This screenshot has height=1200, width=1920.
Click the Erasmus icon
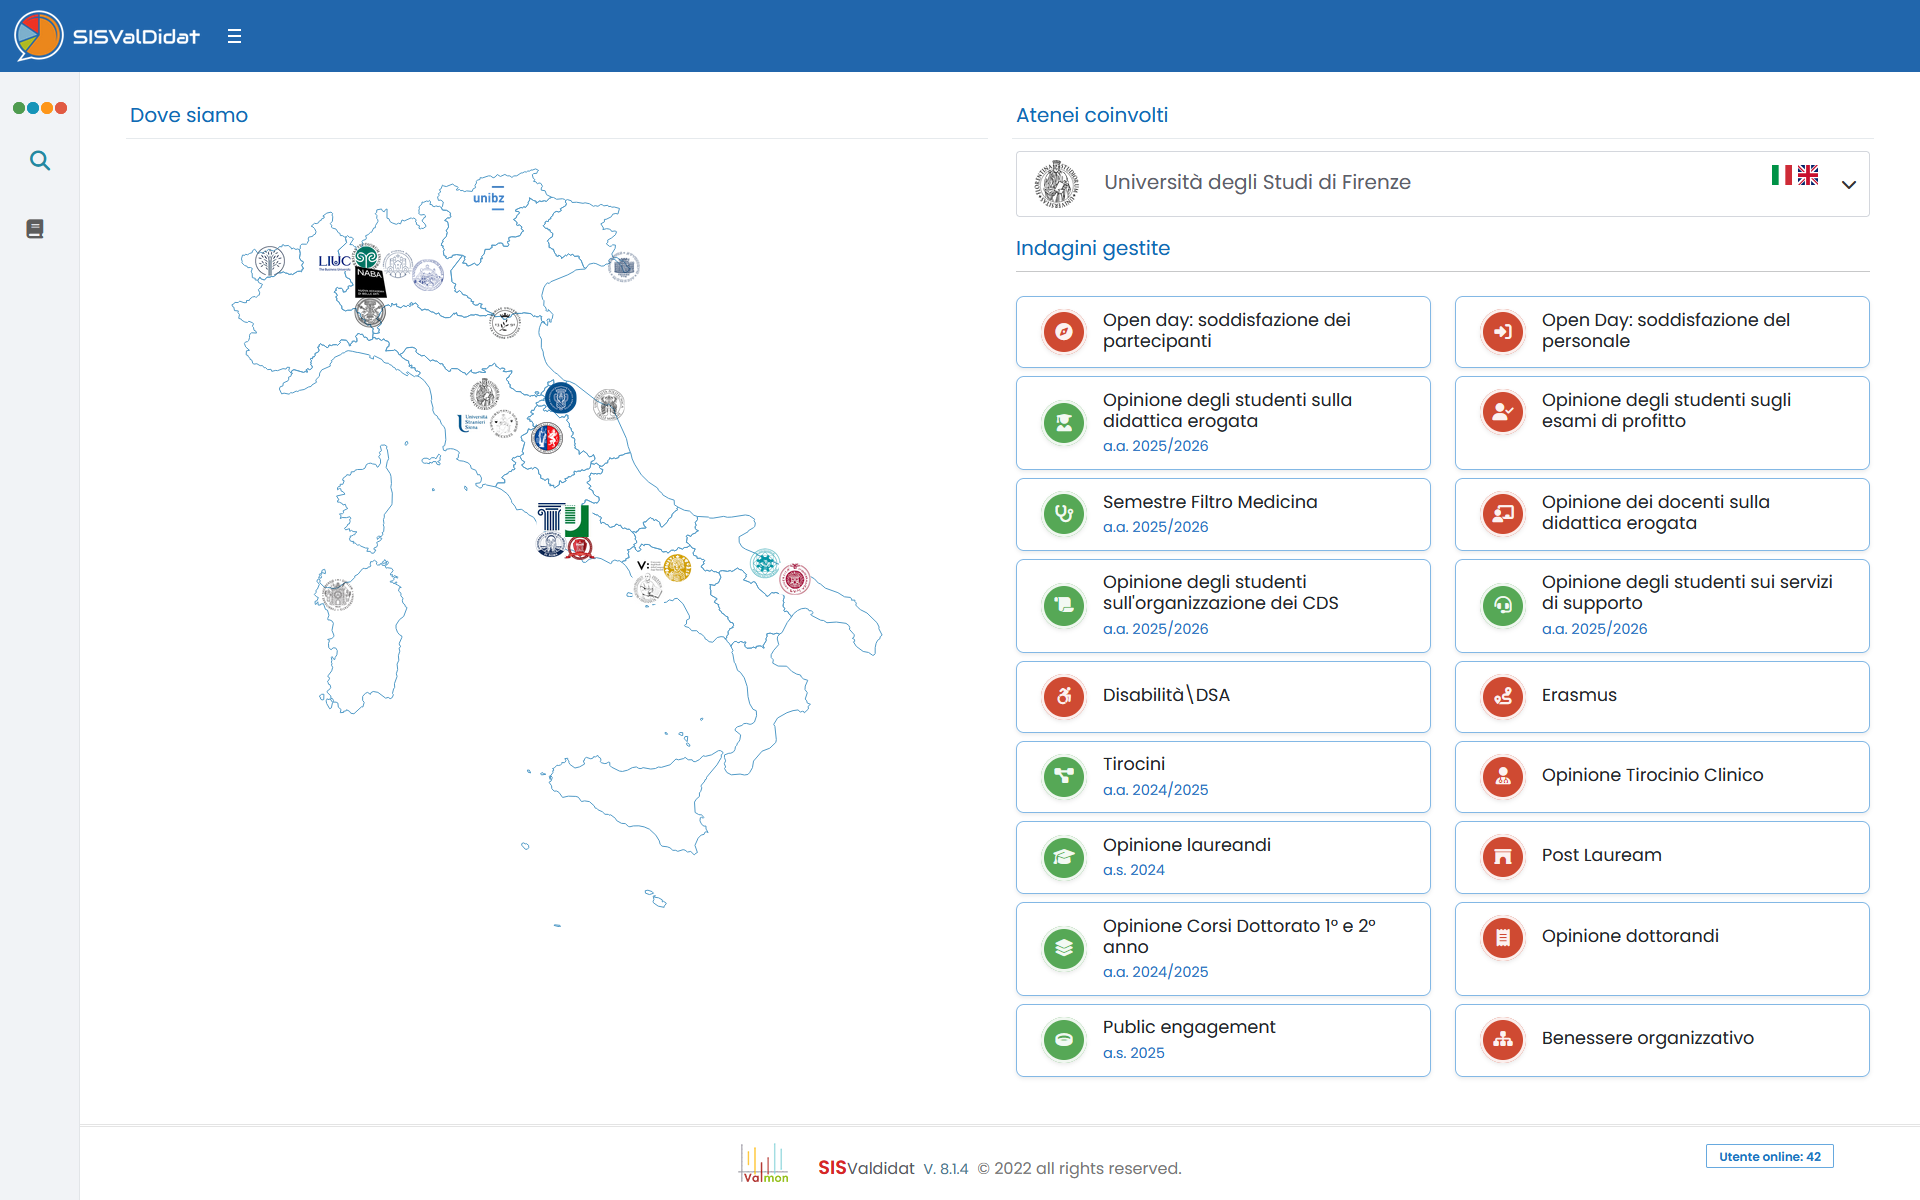1503,696
